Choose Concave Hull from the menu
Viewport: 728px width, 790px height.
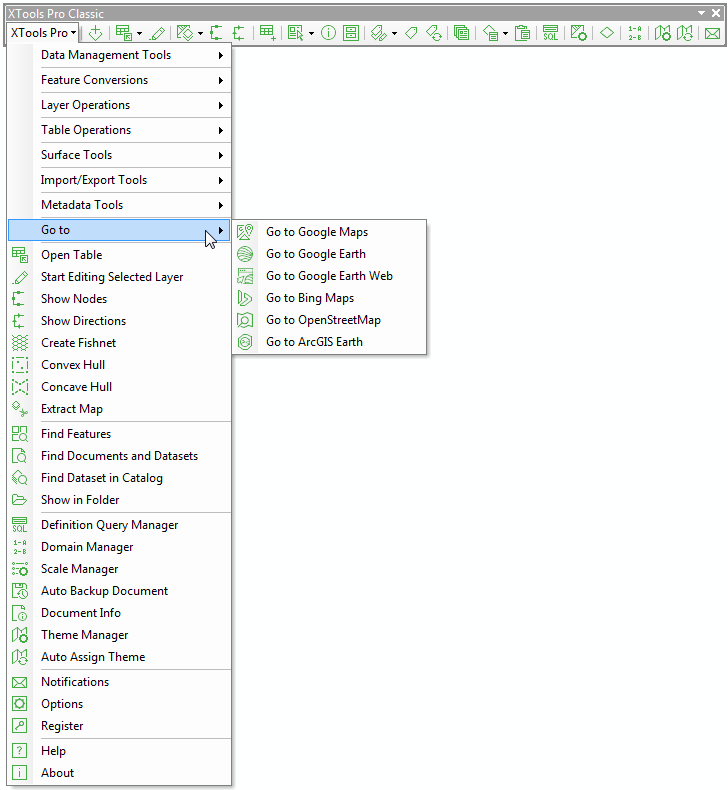click(119, 386)
